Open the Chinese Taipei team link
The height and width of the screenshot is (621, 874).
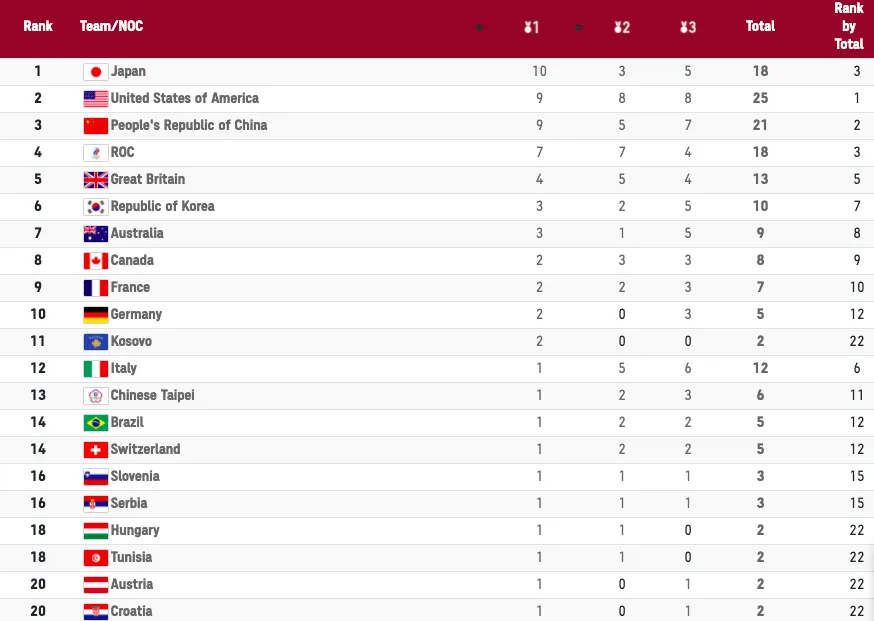152,396
